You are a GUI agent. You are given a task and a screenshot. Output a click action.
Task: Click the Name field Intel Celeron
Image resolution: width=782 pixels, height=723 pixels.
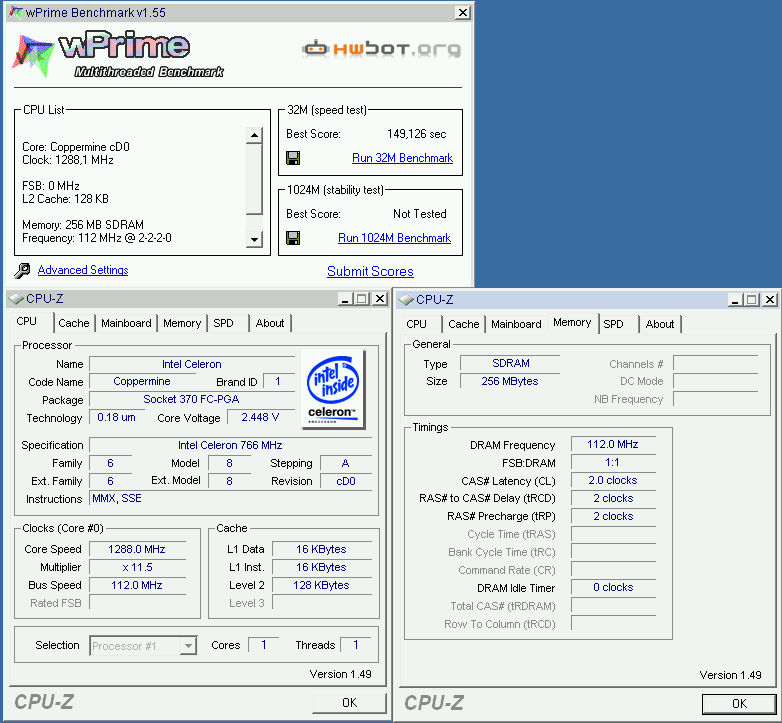(x=192, y=364)
